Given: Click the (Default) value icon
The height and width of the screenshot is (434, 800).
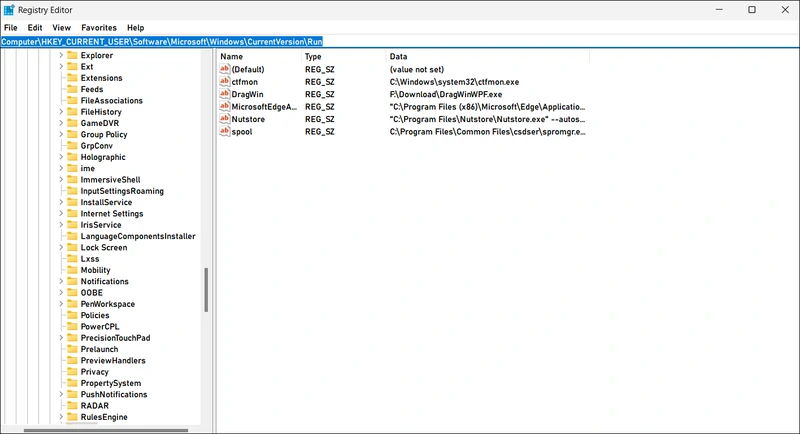Looking at the screenshot, I should point(224,70).
